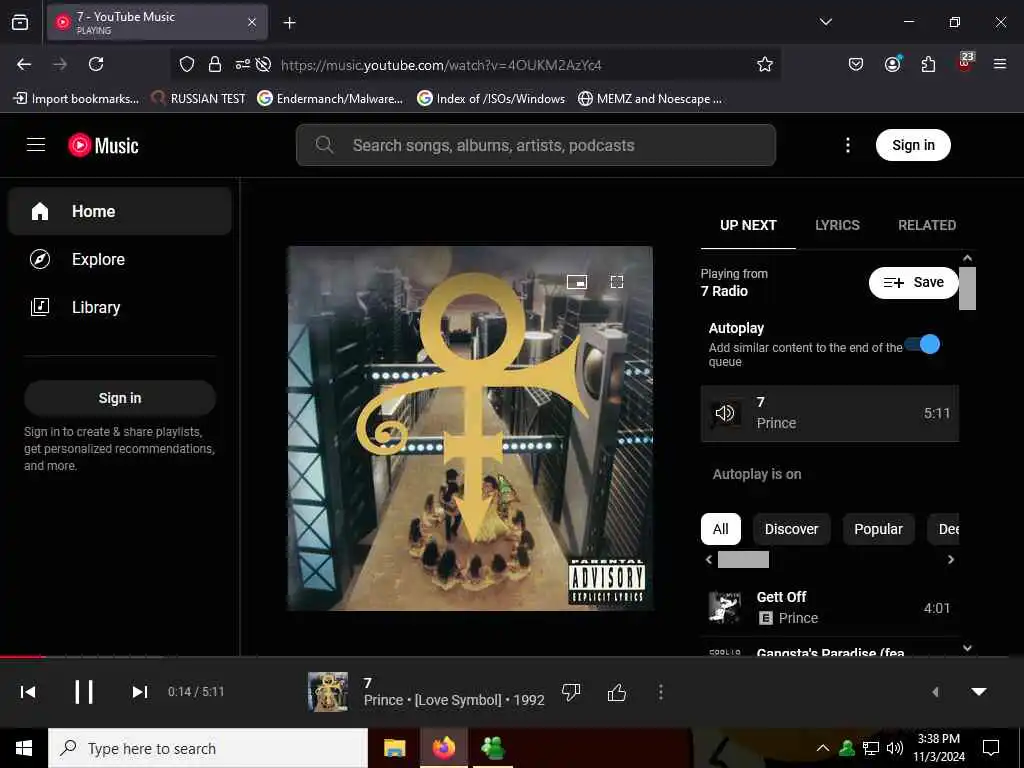Click the extension icon with the 23 badge
Screen dimensions: 1024x768
click(x=965, y=63)
